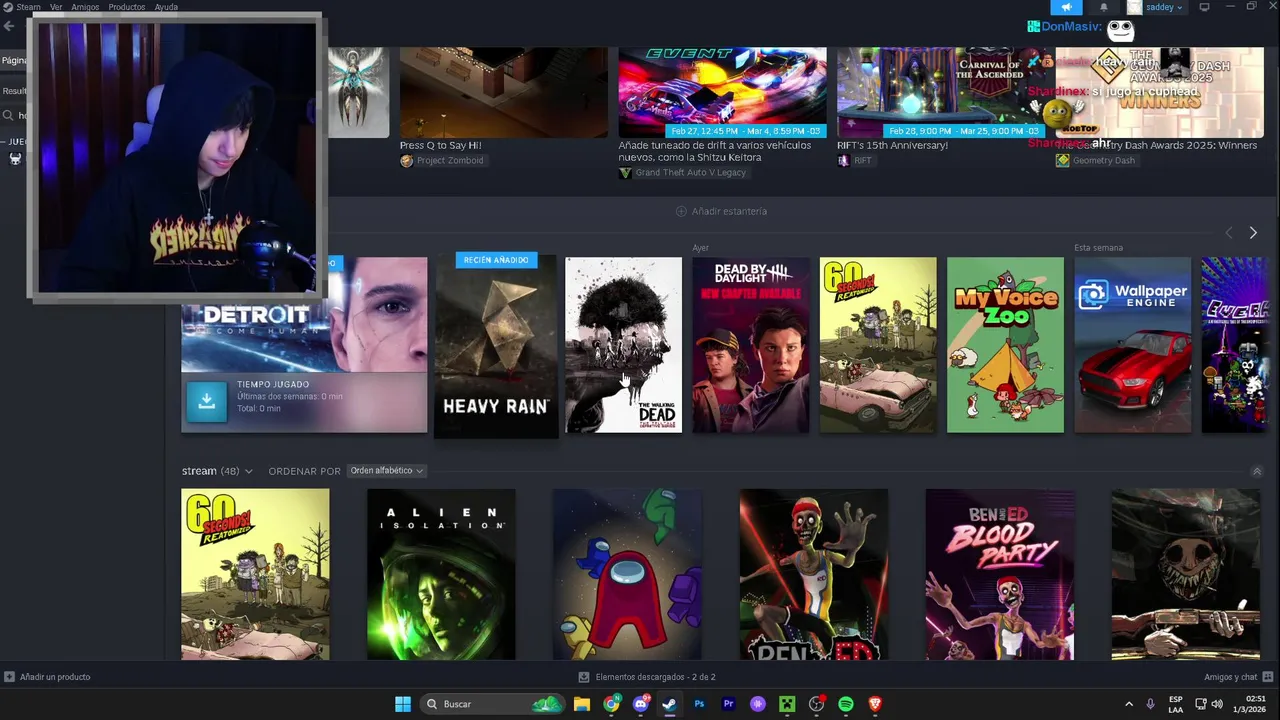Open Brave browser from taskbar
Image resolution: width=1280 pixels, height=720 pixels.
(875, 704)
